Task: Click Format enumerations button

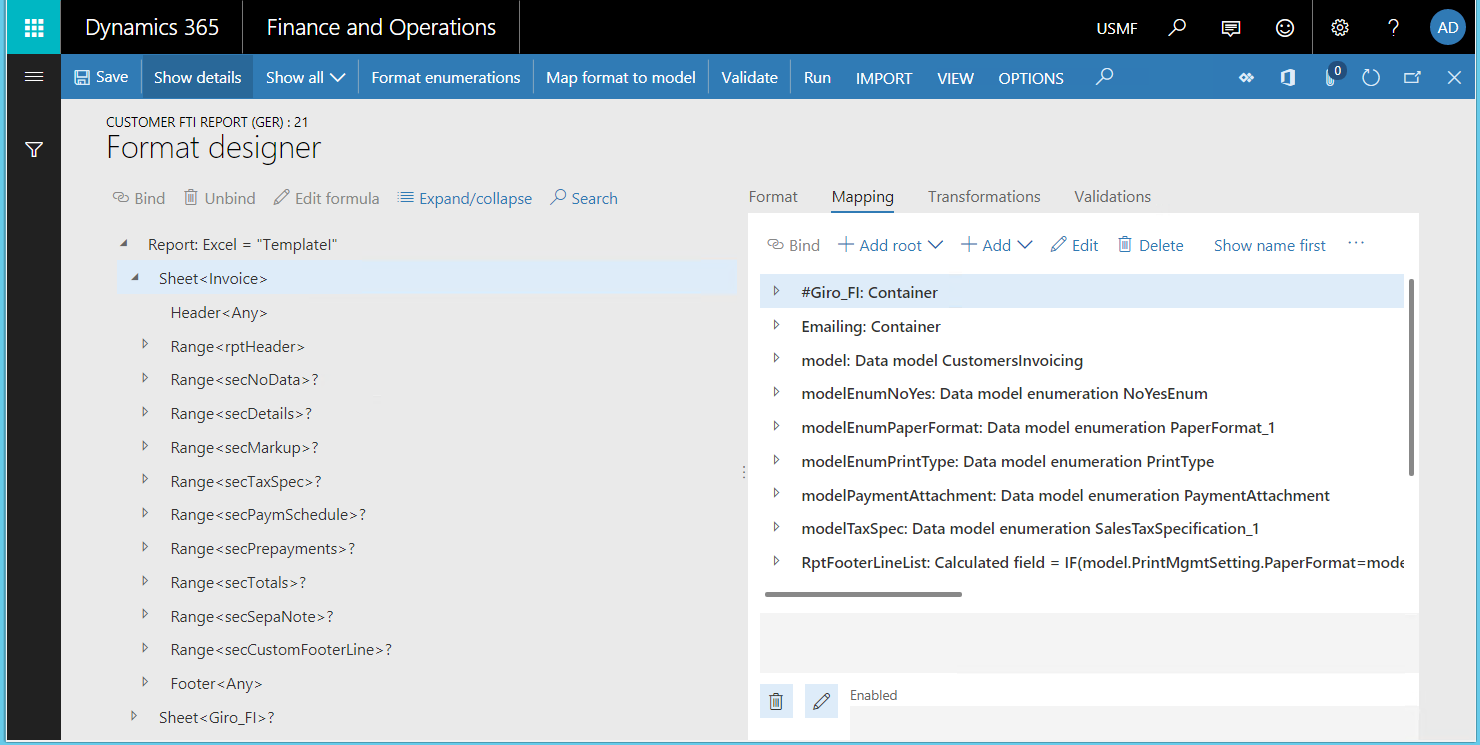Action: [x=446, y=77]
